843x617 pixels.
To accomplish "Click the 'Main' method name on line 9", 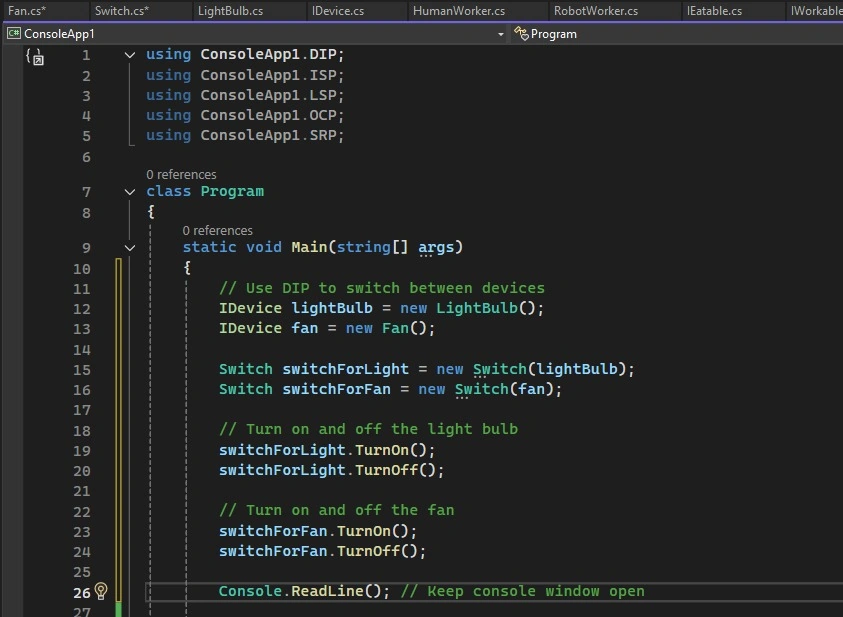I will [x=310, y=247].
